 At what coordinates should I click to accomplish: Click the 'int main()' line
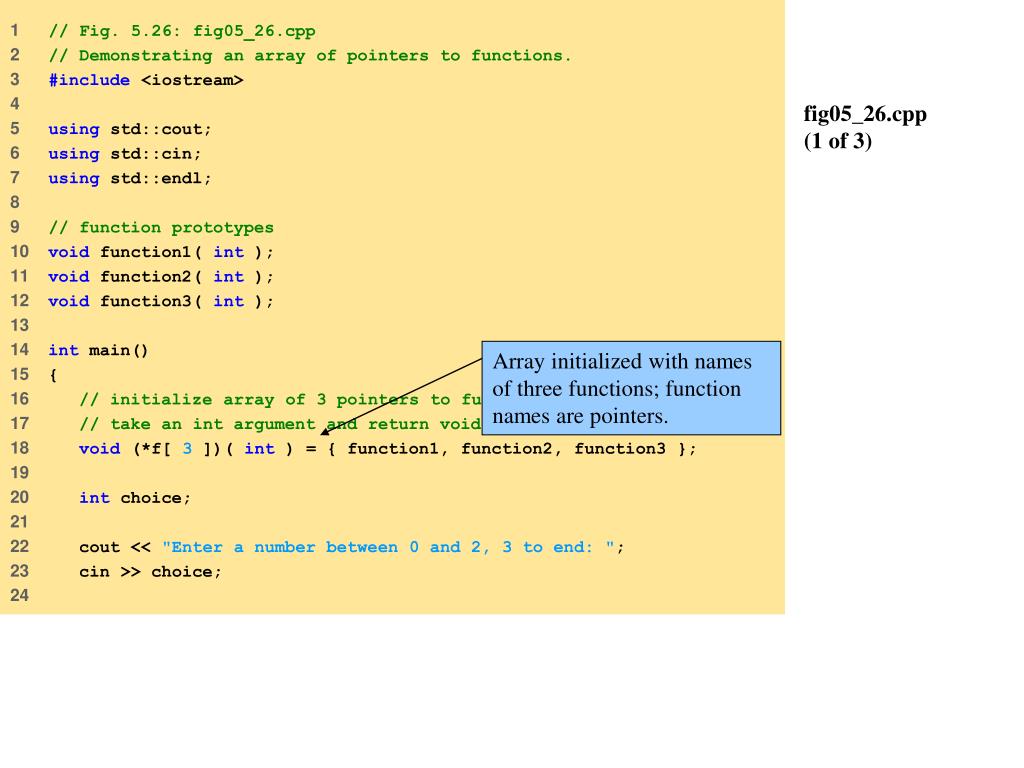click(99, 351)
